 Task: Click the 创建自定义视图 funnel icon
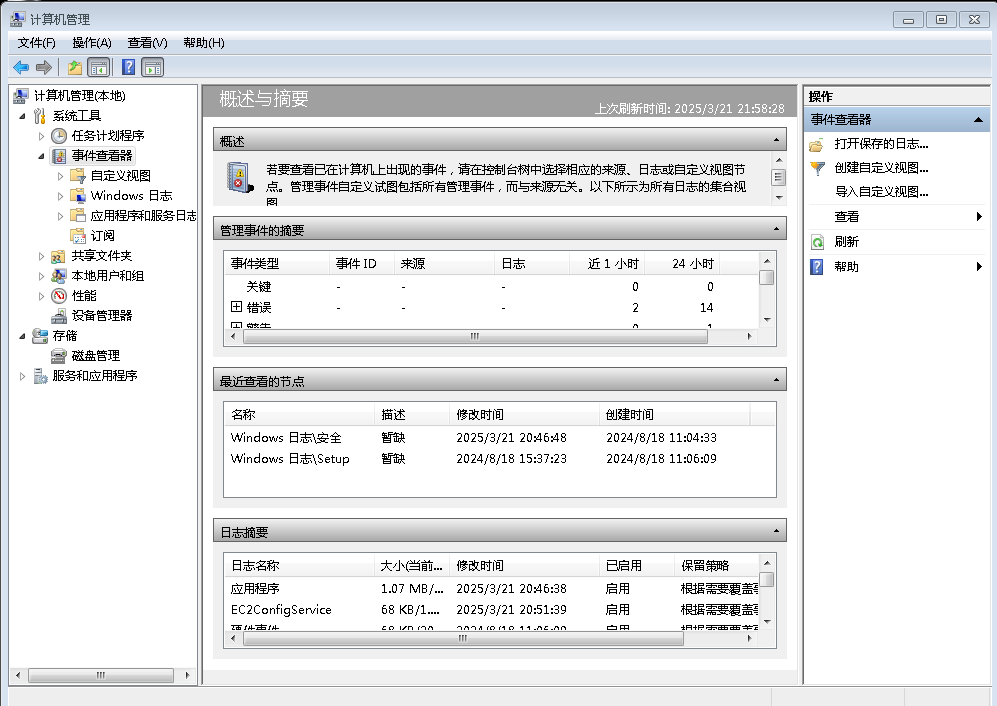coord(817,168)
